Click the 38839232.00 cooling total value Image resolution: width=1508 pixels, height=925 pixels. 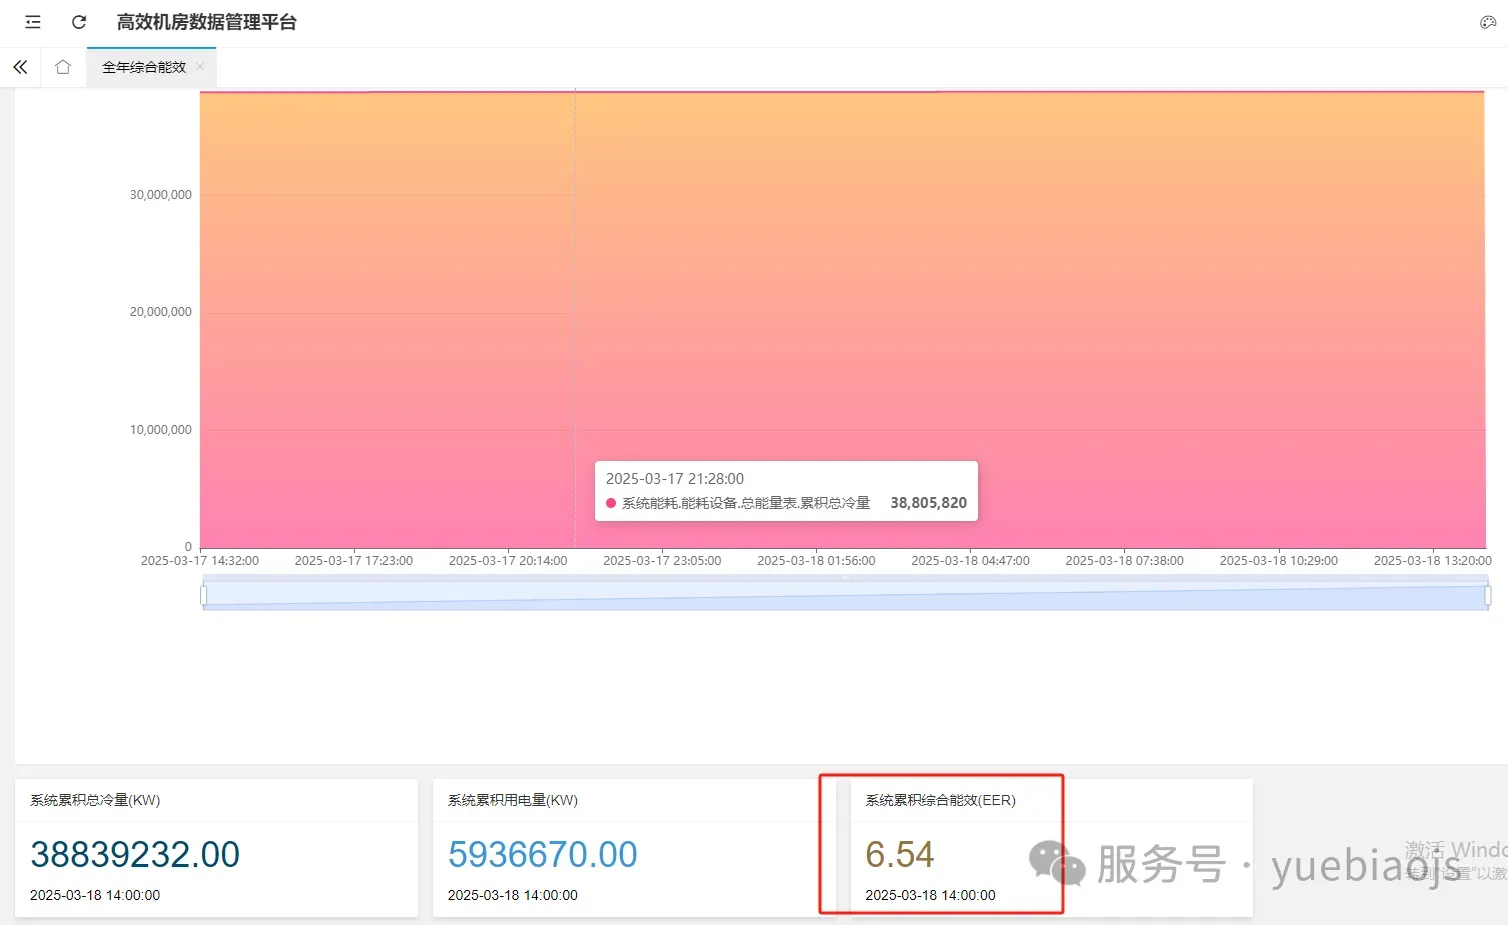[135, 855]
